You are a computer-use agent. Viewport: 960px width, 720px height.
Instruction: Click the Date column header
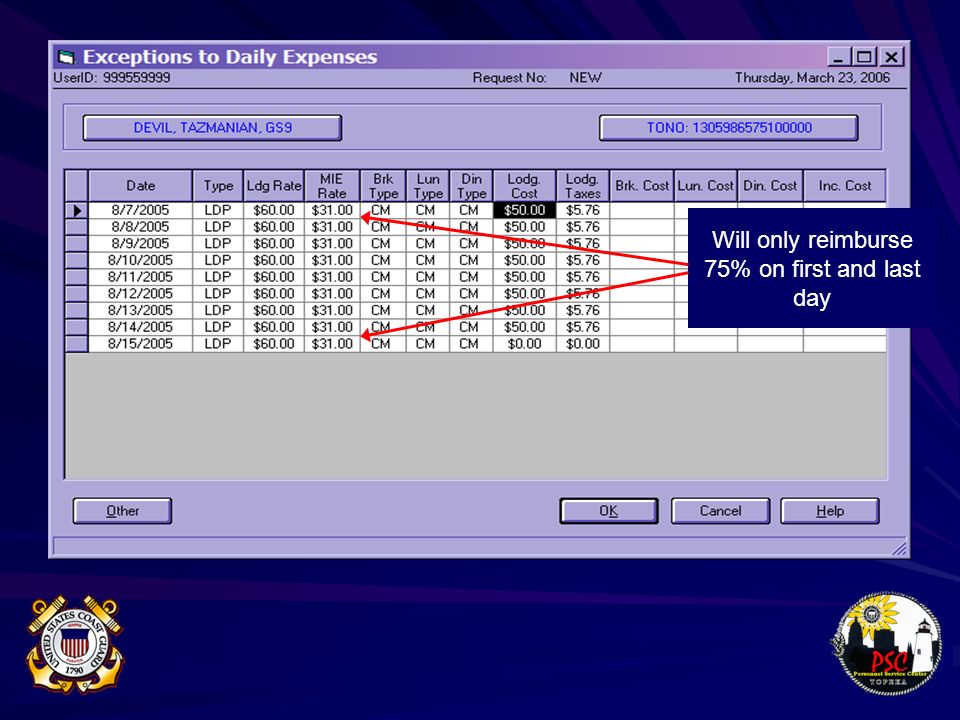(x=140, y=186)
